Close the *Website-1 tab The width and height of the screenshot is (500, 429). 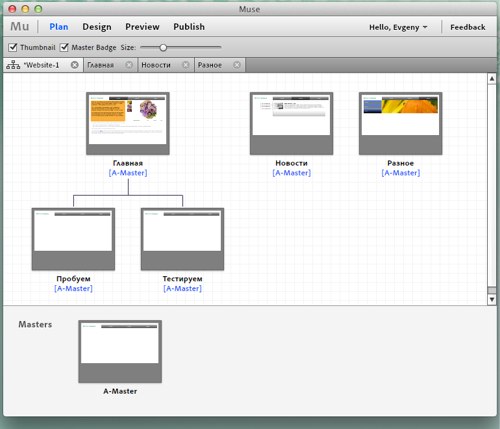(x=75, y=65)
